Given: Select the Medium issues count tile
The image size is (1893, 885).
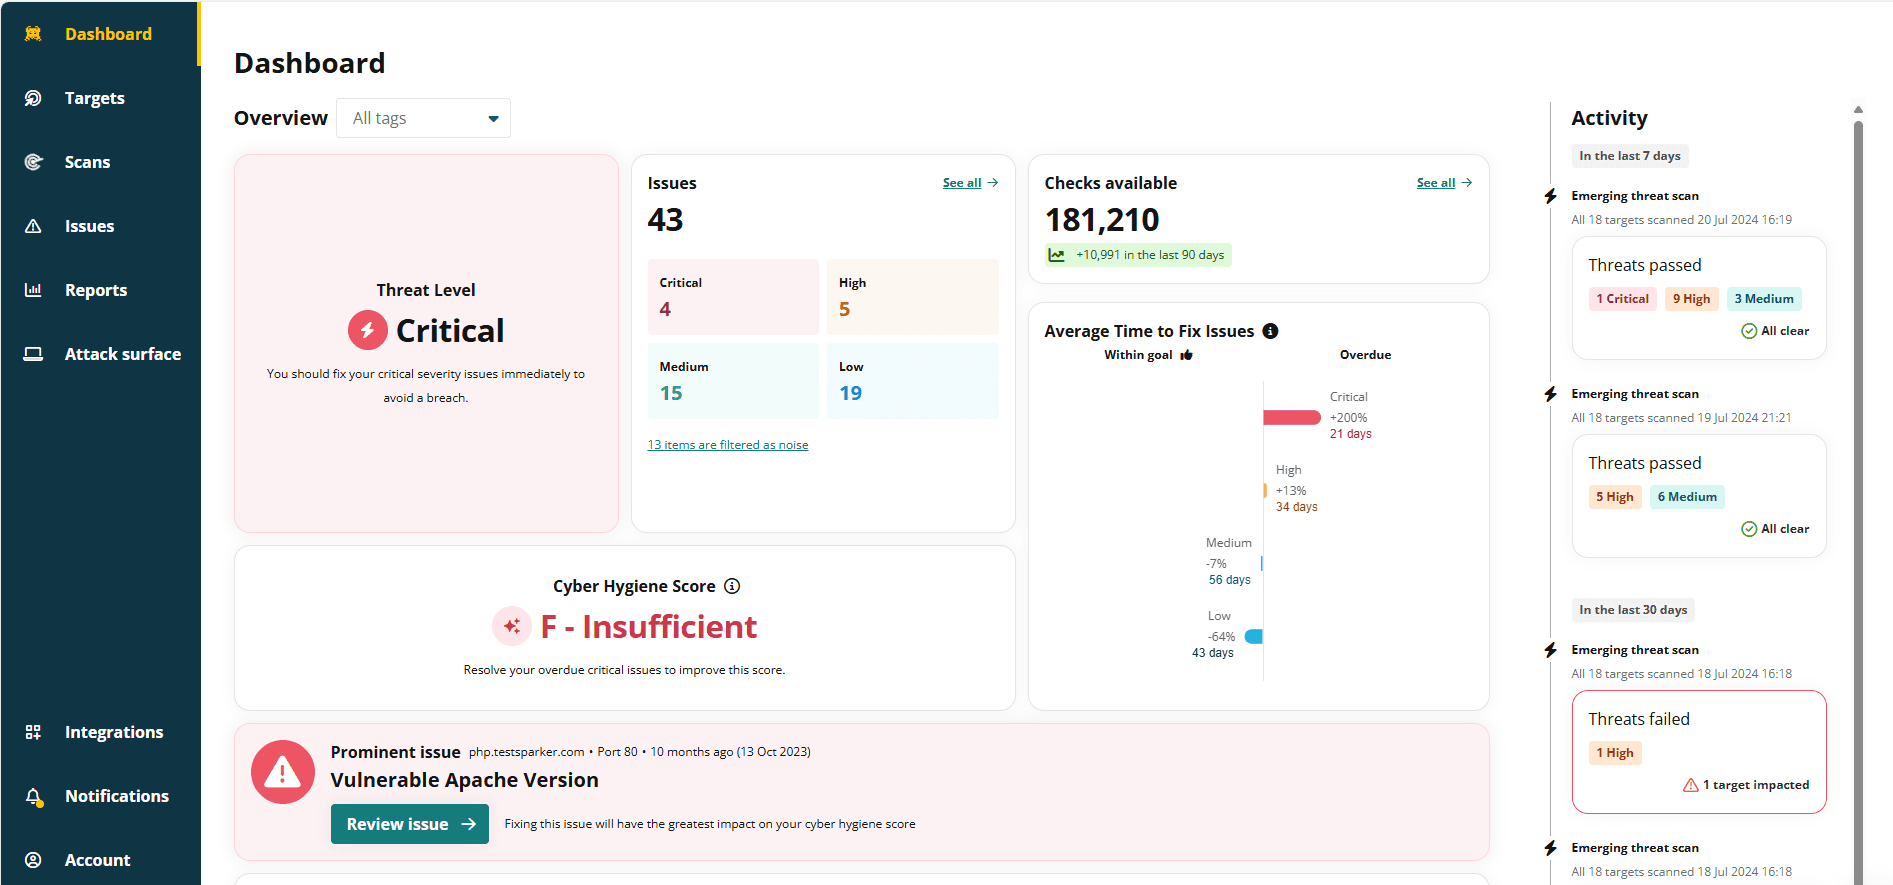Looking at the screenshot, I should pyautogui.click(x=732, y=381).
